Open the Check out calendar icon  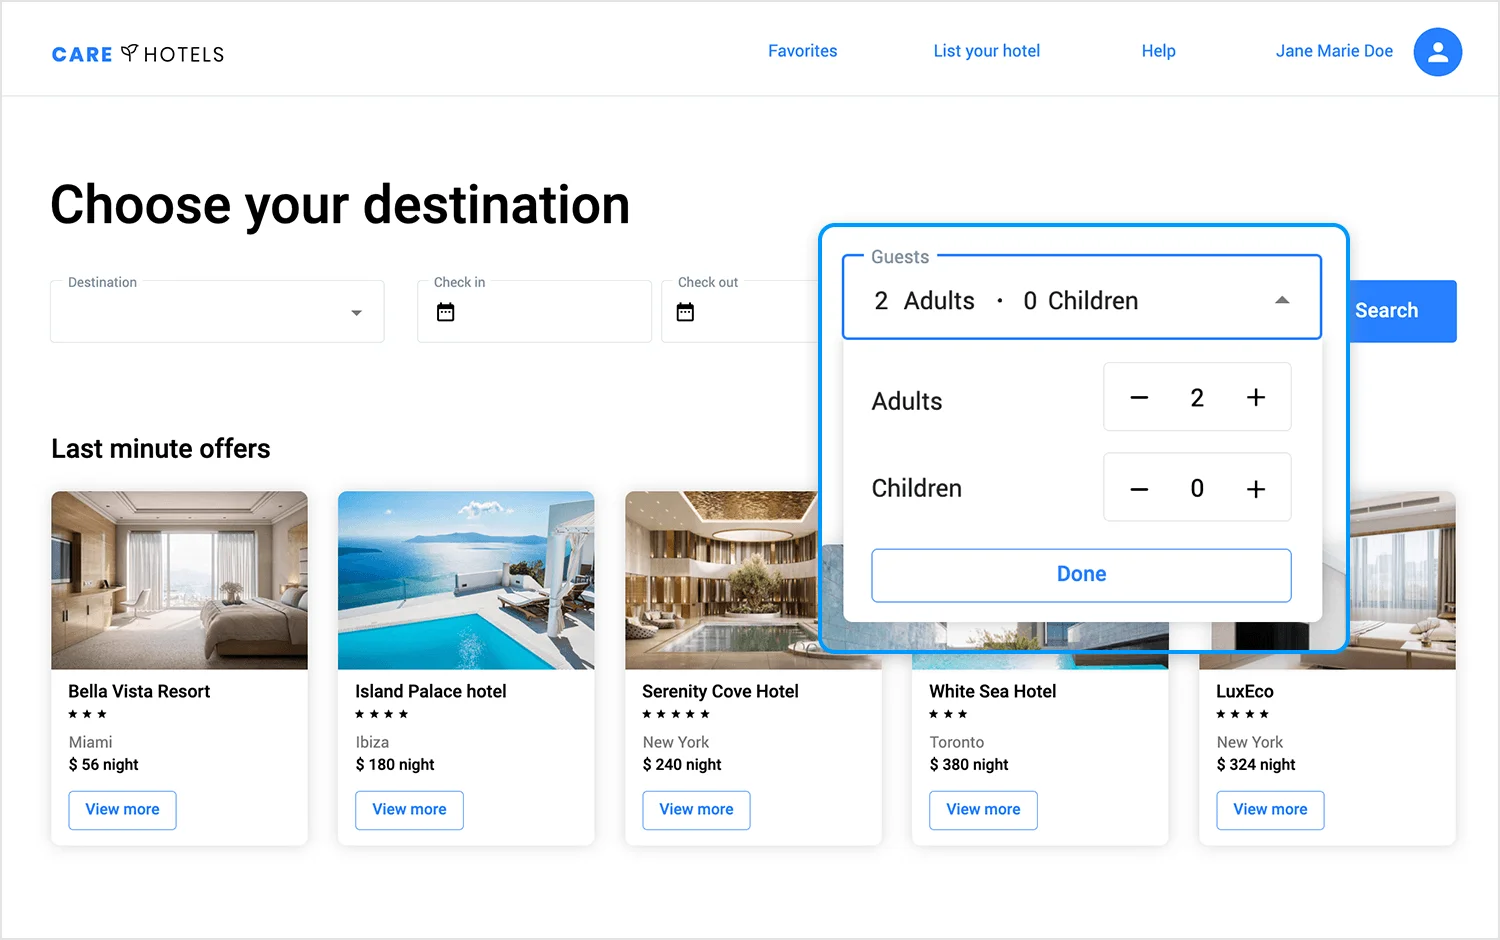pos(685,312)
